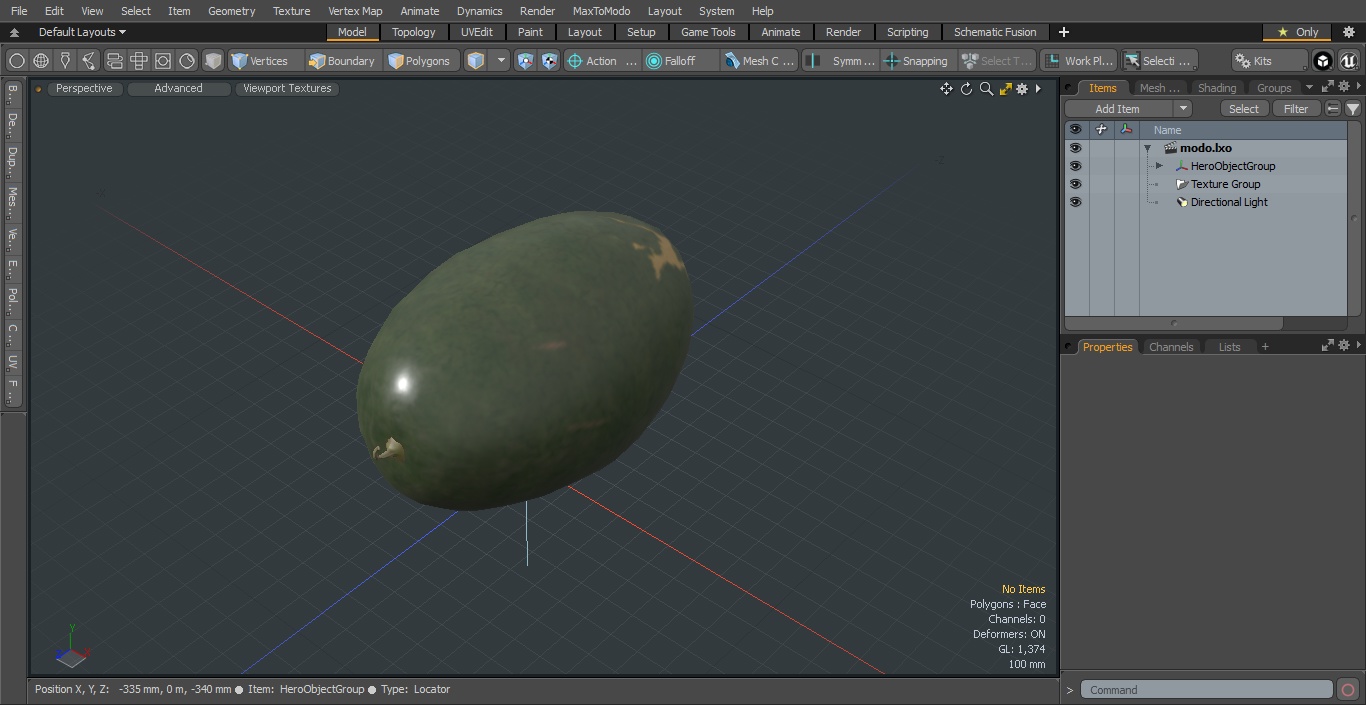Expand the Properties panel with the maximize icon
The image size is (1366, 705).
pos(1328,345)
